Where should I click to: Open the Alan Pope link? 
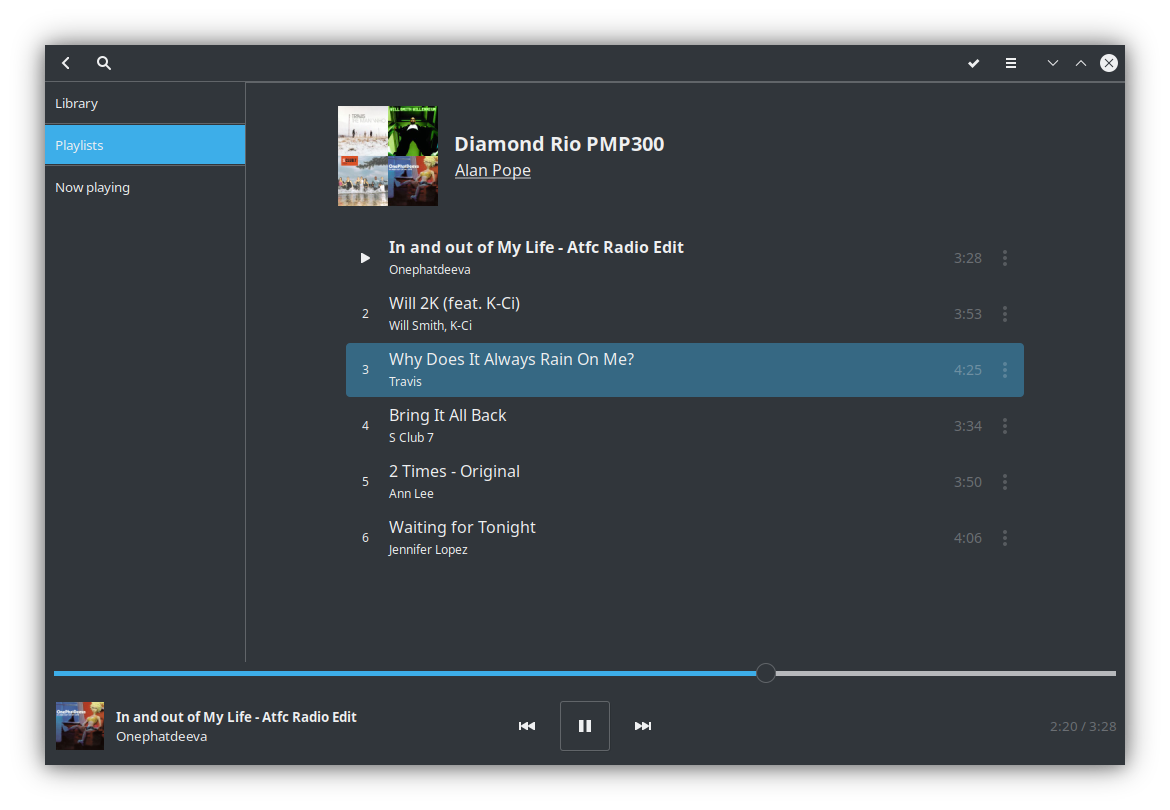point(492,170)
